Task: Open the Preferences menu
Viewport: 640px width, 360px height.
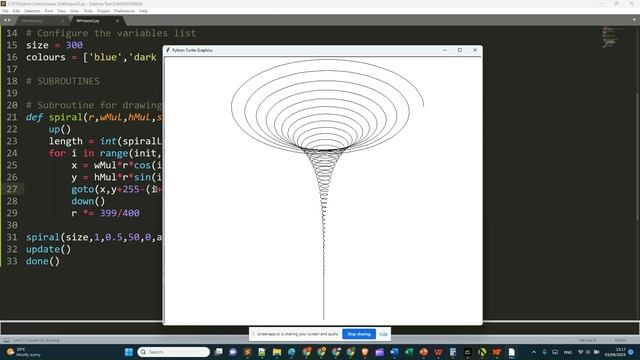Action: coord(124,11)
